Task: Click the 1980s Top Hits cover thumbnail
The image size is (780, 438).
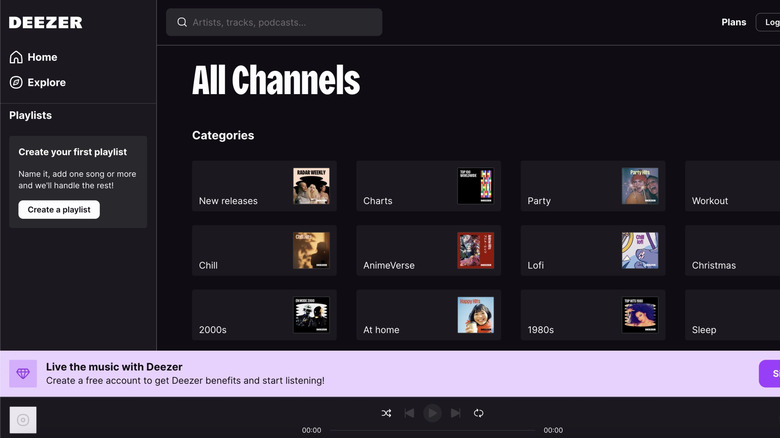Action: coord(640,315)
